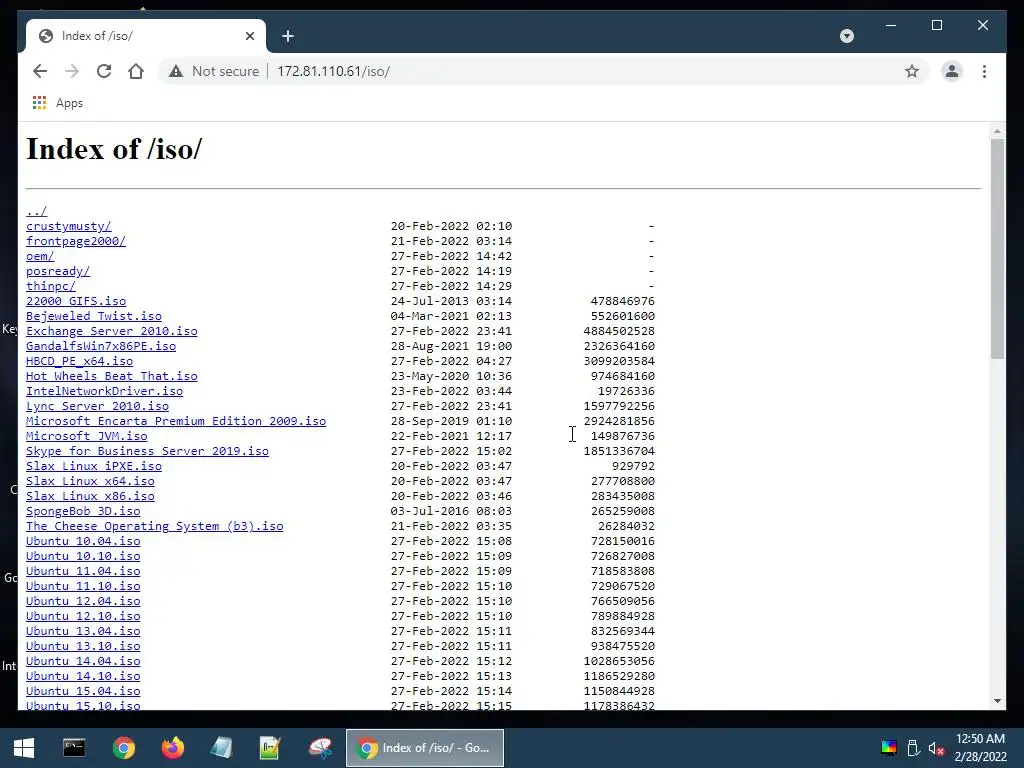Download Slax Linux x64.iso
The width and height of the screenshot is (1024, 768).
tap(90, 481)
